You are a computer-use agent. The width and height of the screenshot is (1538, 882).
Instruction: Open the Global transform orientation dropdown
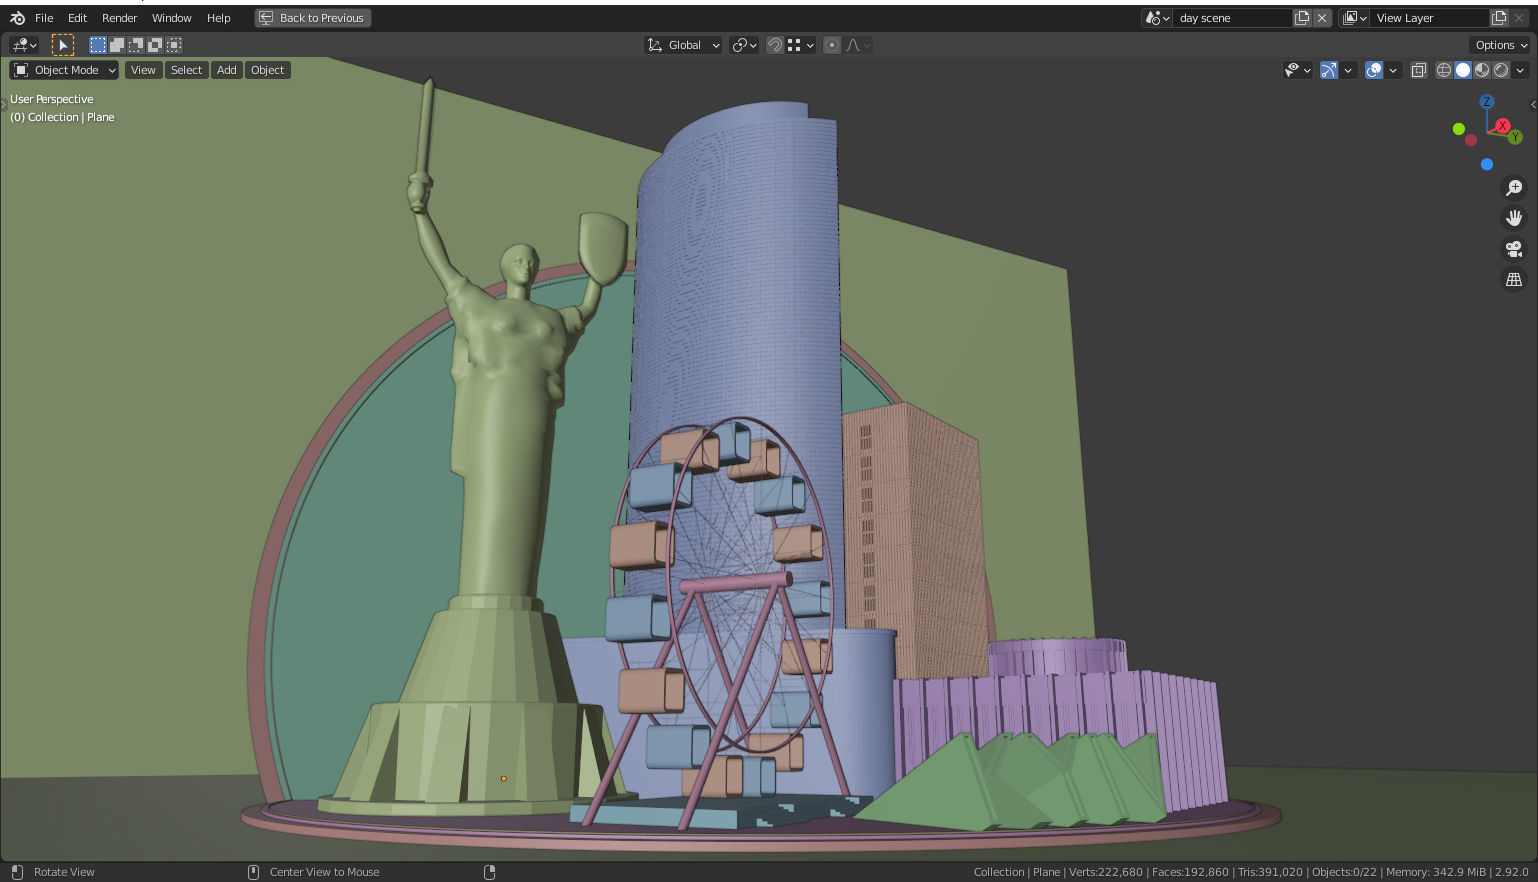pyautogui.click(x=684, y=45)
